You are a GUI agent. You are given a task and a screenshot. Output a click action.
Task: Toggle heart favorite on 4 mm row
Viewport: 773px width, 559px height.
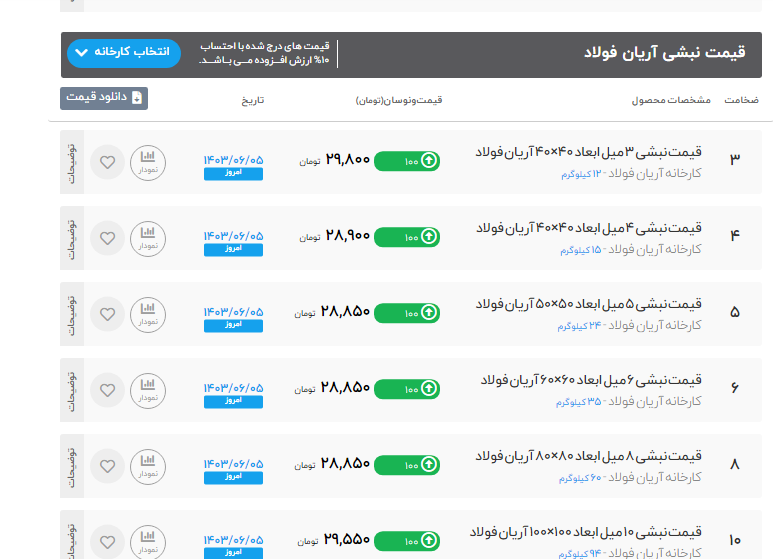pos(107,238)
